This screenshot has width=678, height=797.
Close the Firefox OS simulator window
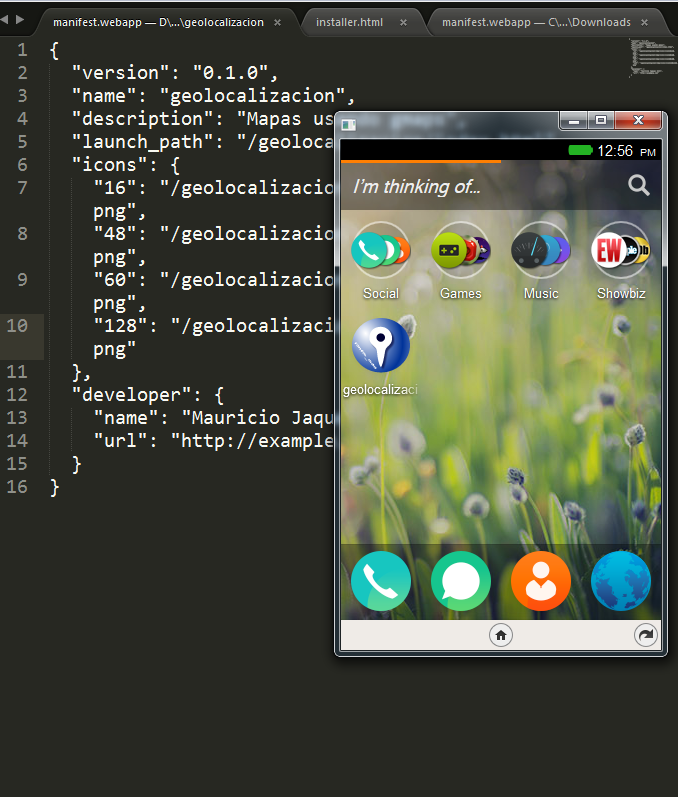point(638,121)
